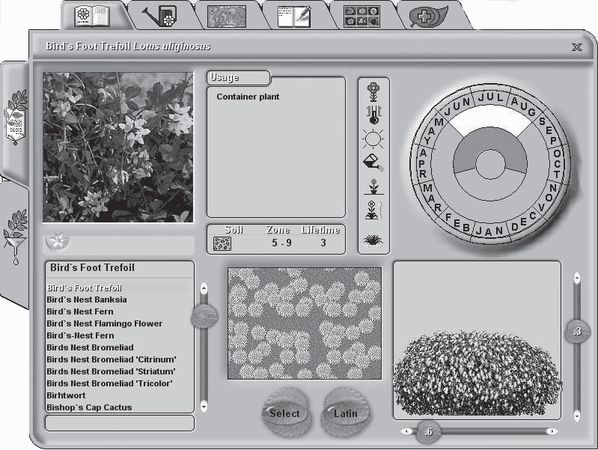Click right arrow of horizontal size slider

[551, 431]
